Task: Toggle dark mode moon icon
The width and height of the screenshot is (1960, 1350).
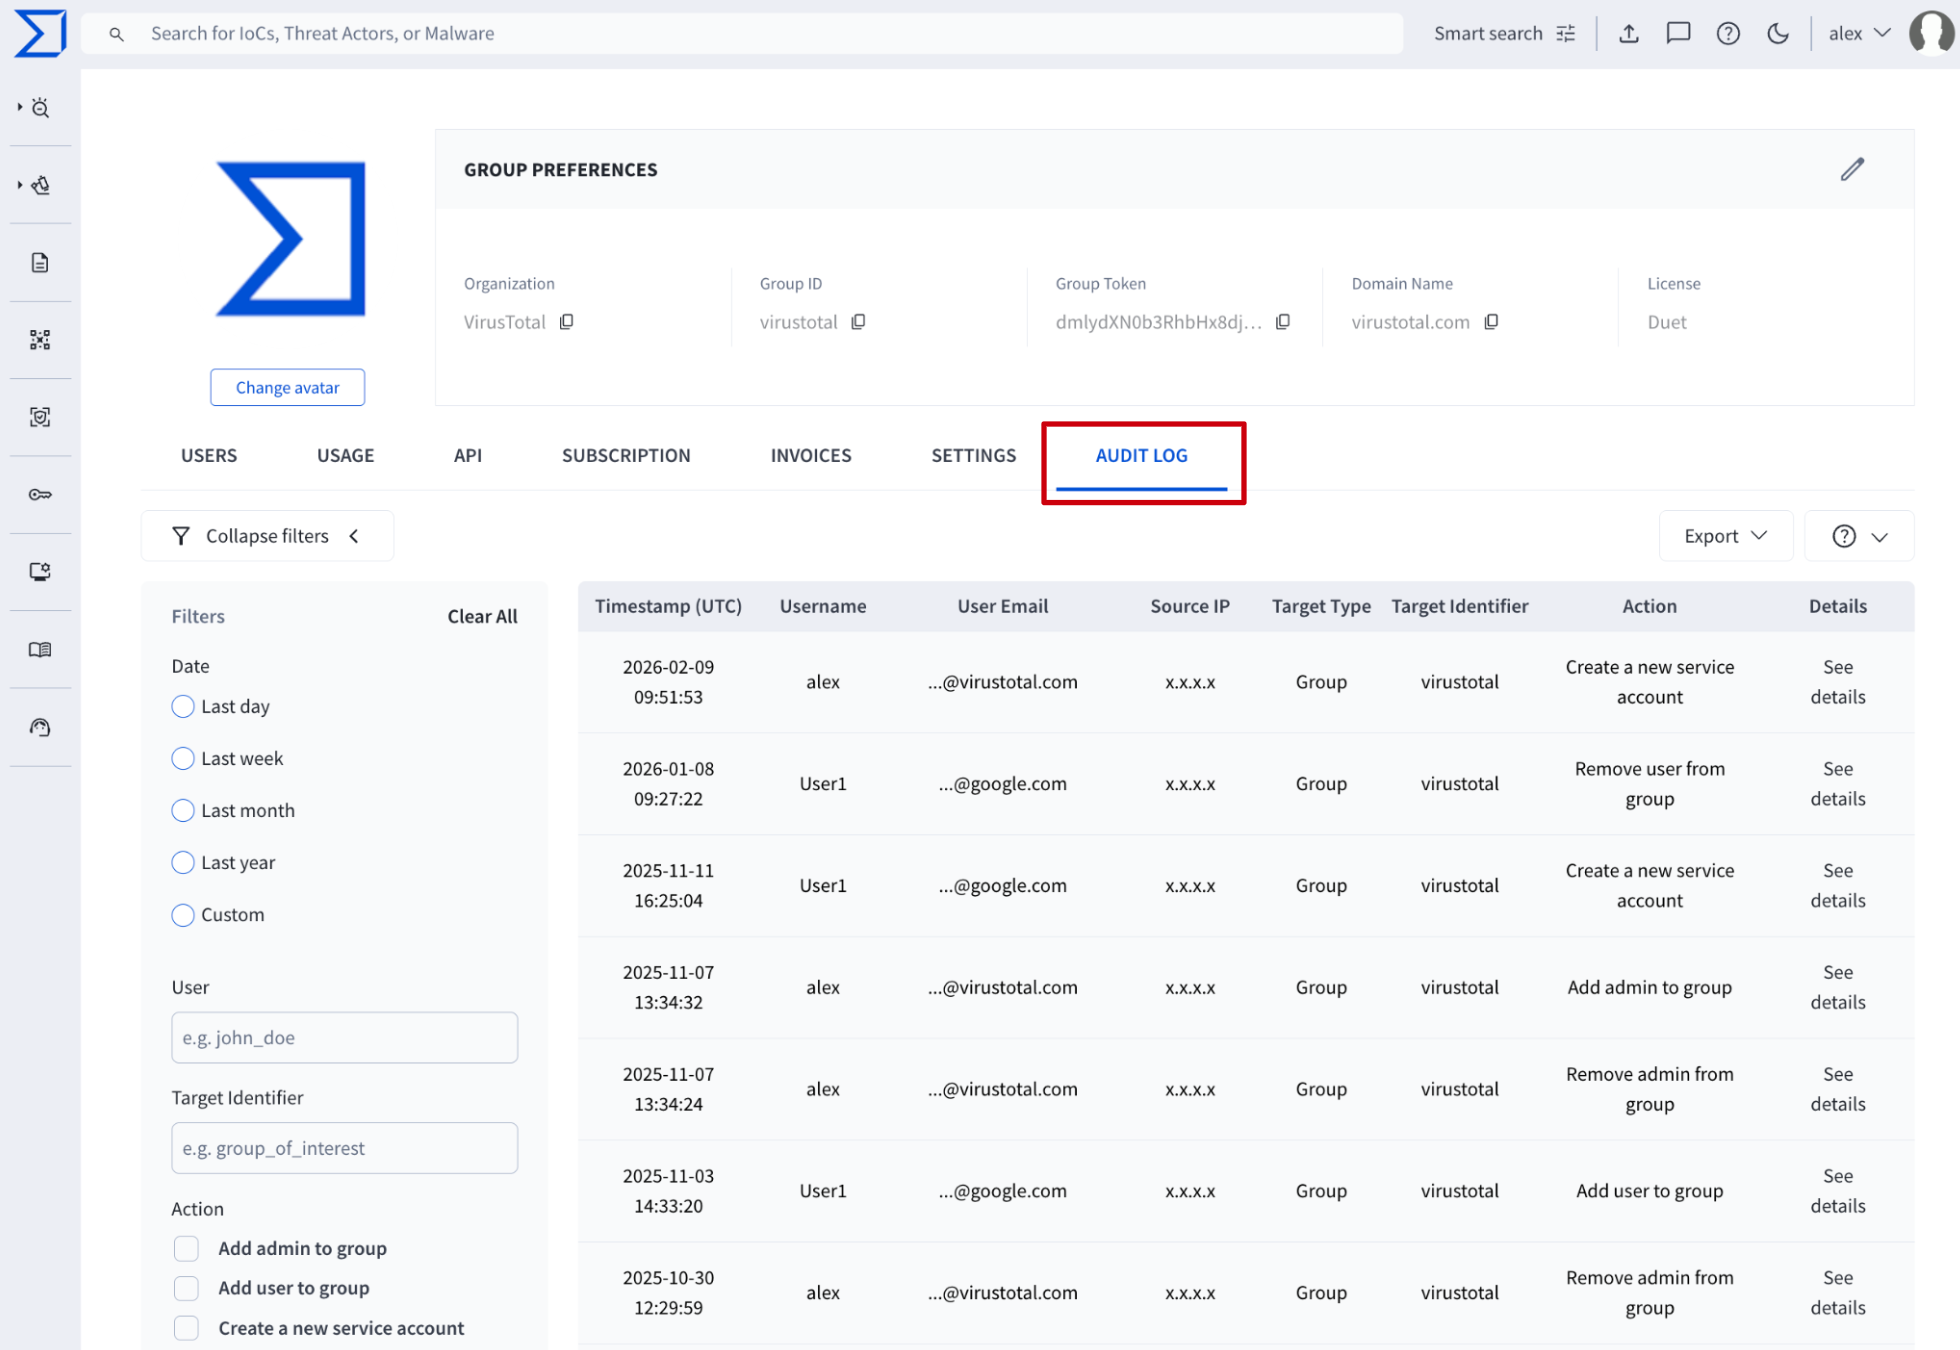Action: tap(1777, 34)
